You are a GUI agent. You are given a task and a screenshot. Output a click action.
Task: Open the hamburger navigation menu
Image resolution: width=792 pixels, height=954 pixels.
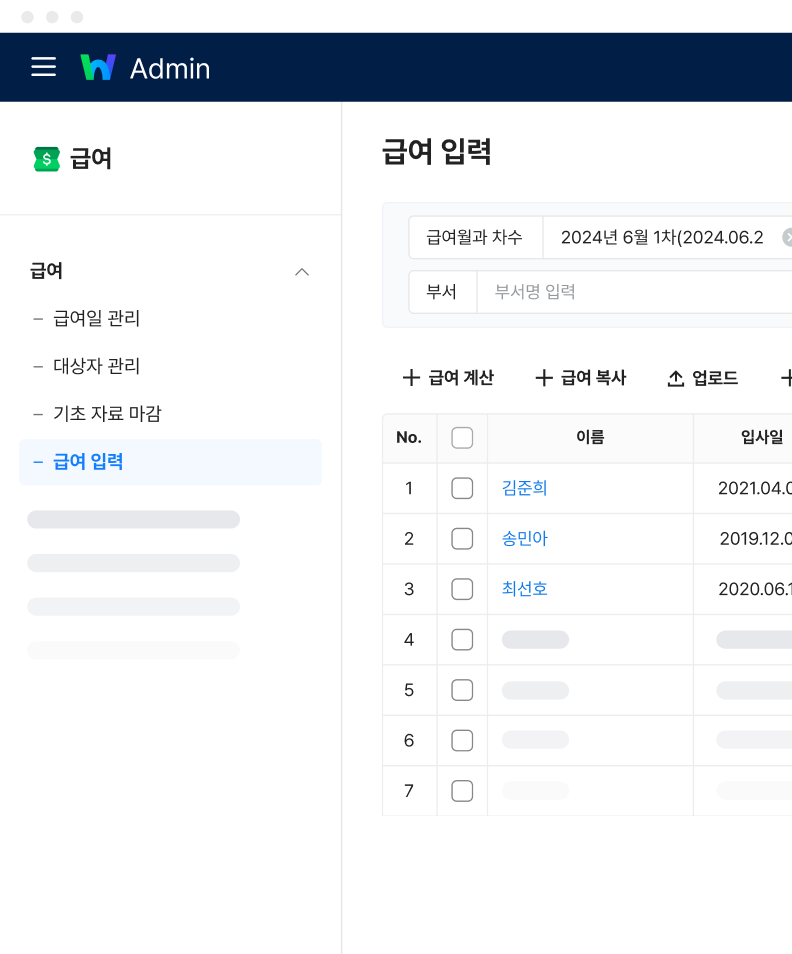tap(43, 67)
